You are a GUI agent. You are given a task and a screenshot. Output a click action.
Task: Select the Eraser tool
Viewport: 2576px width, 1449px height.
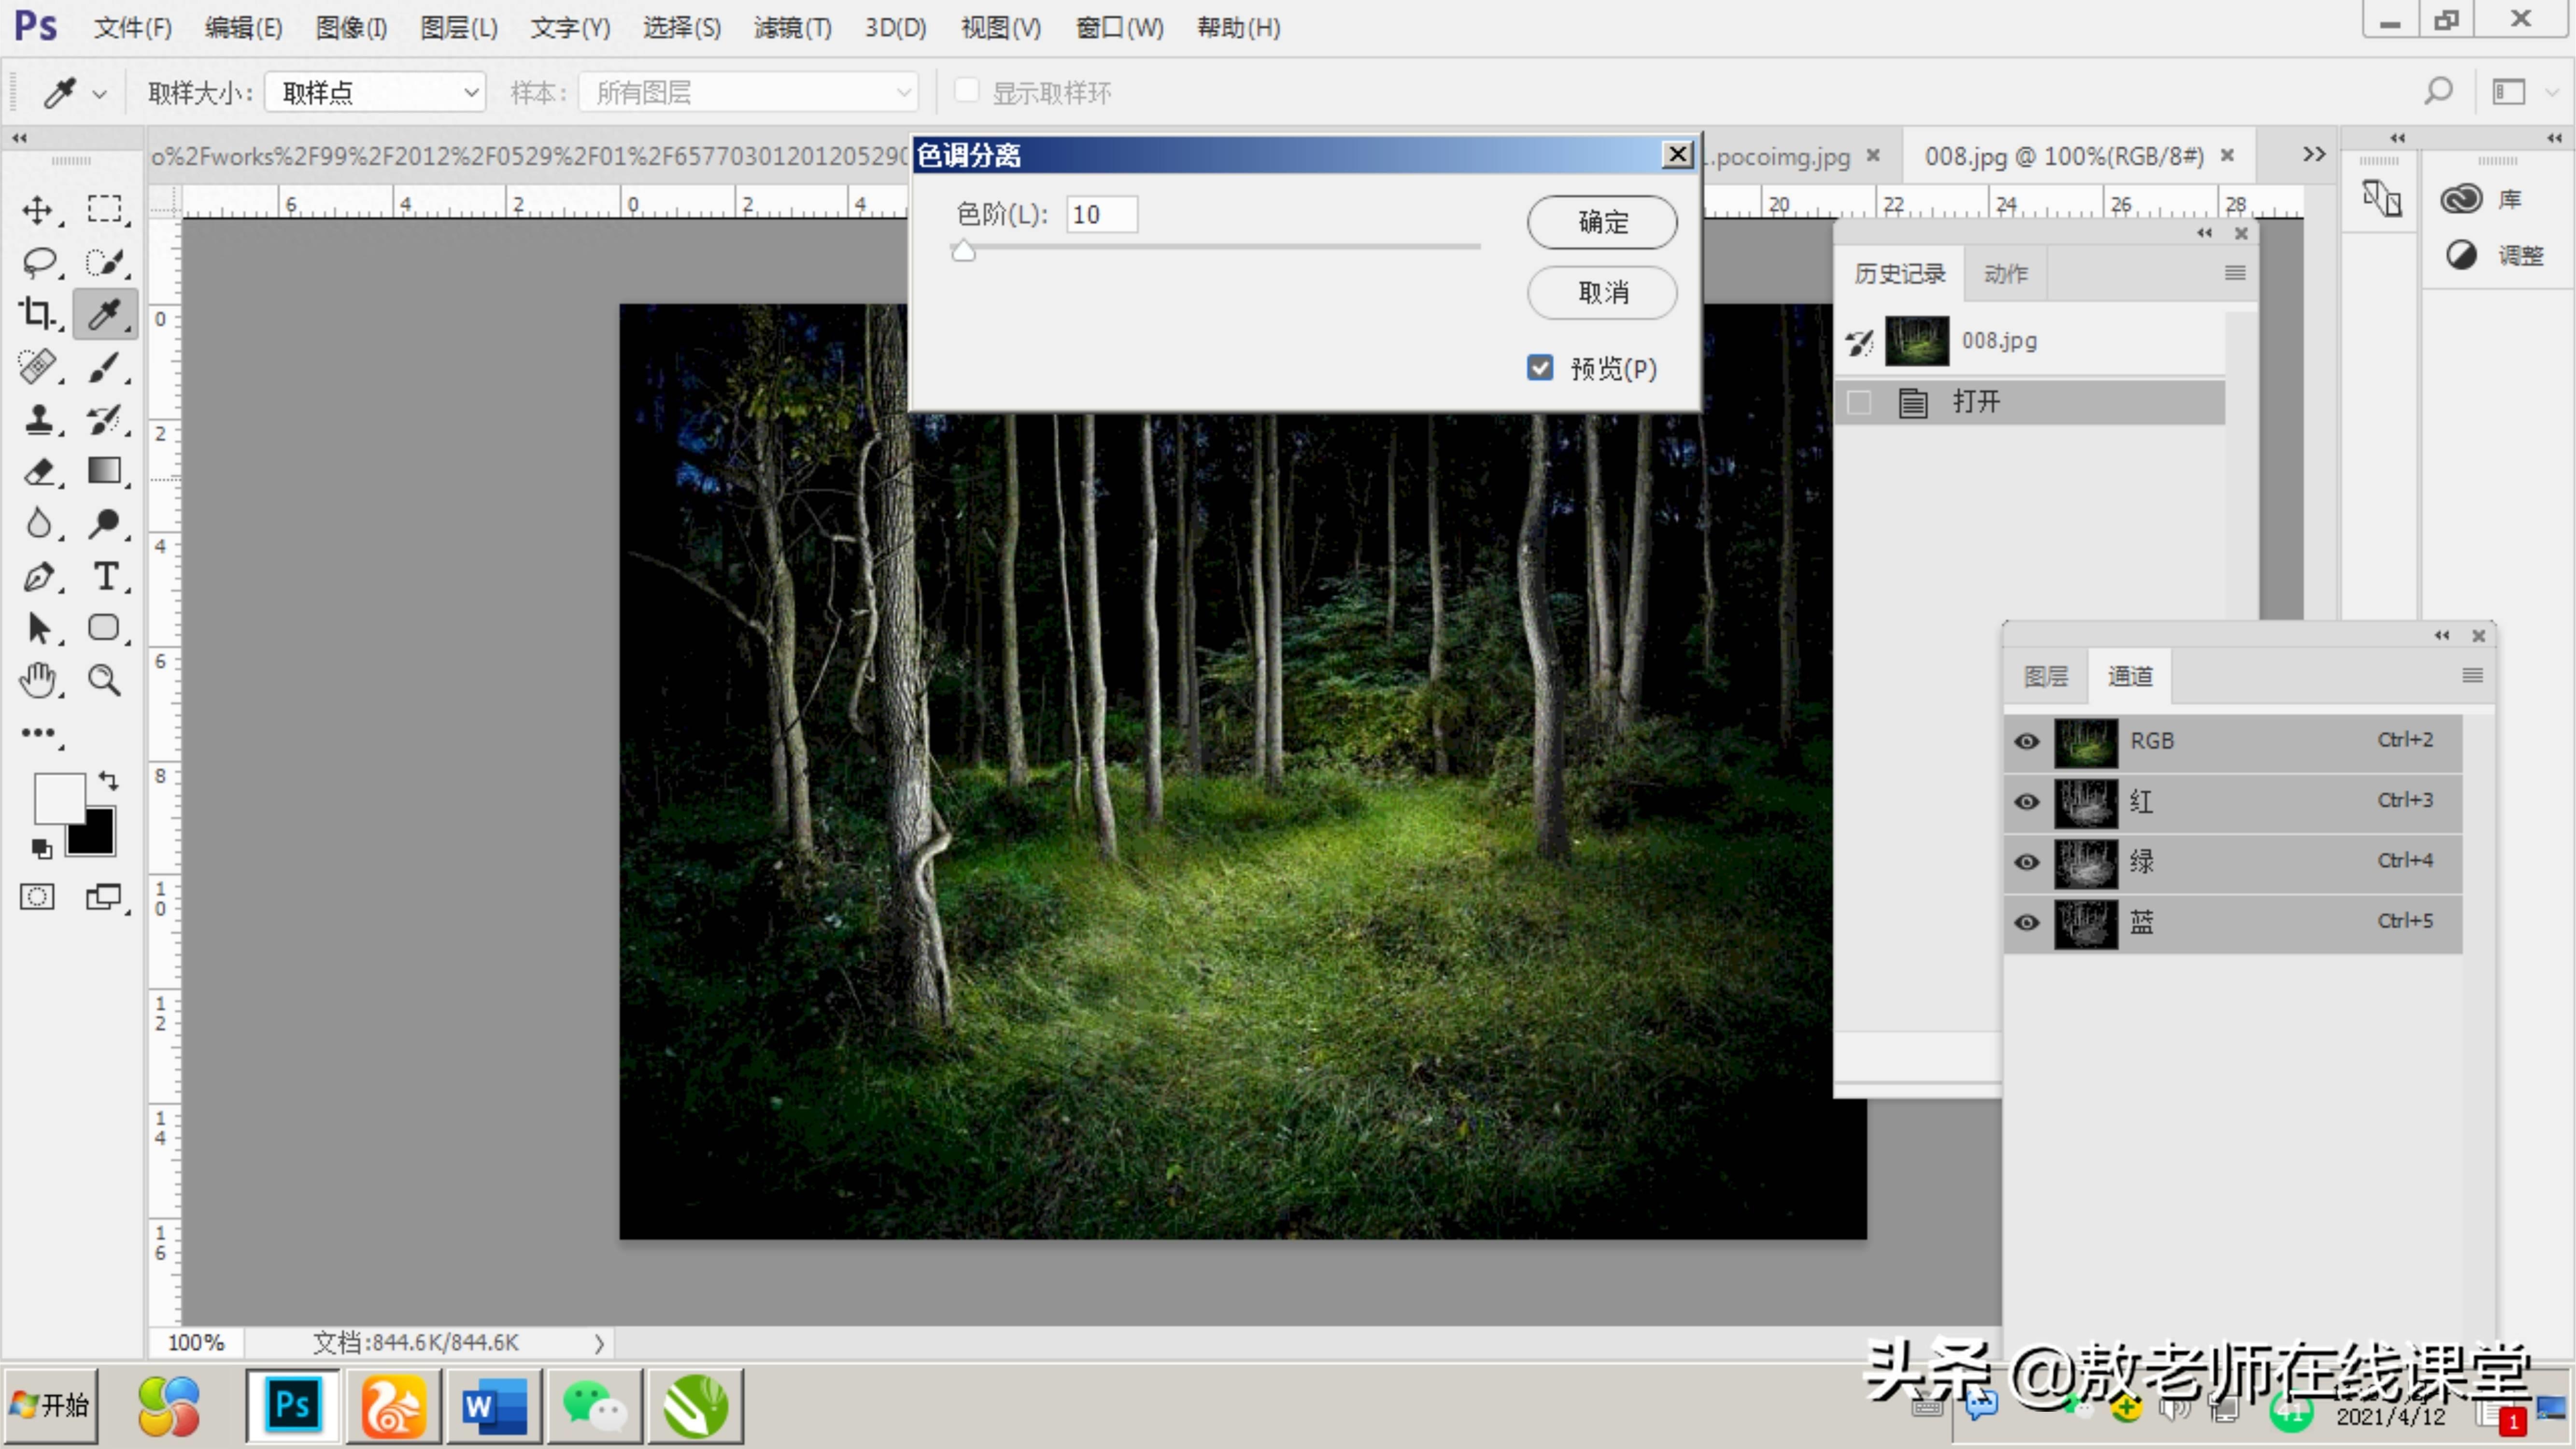[x=38, y=471]
